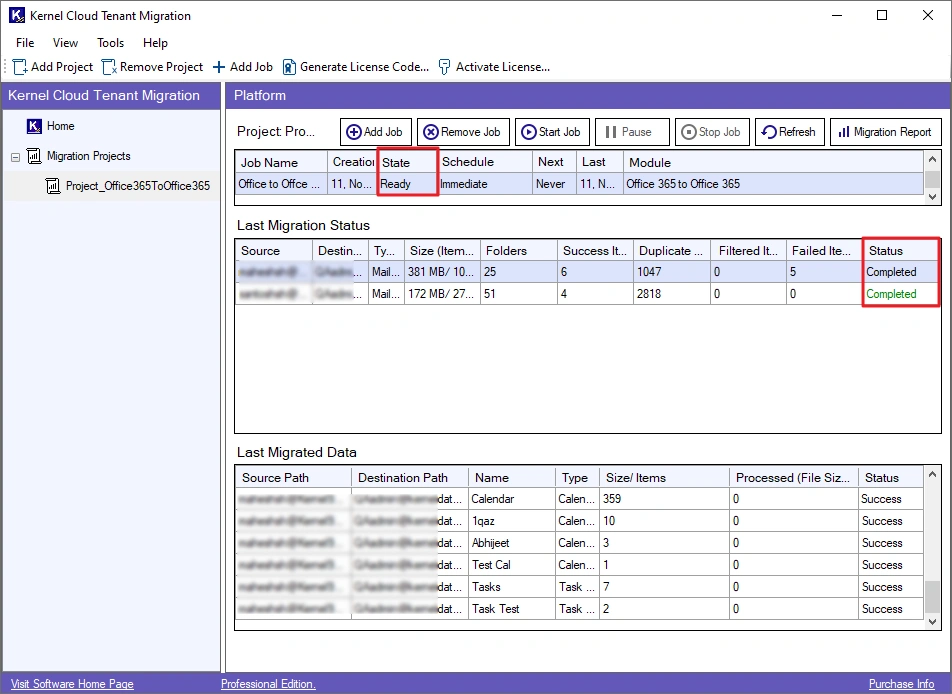Click Remove Project in the top toolbar
This screenshot has width=952, height=694.
point(152,67)
